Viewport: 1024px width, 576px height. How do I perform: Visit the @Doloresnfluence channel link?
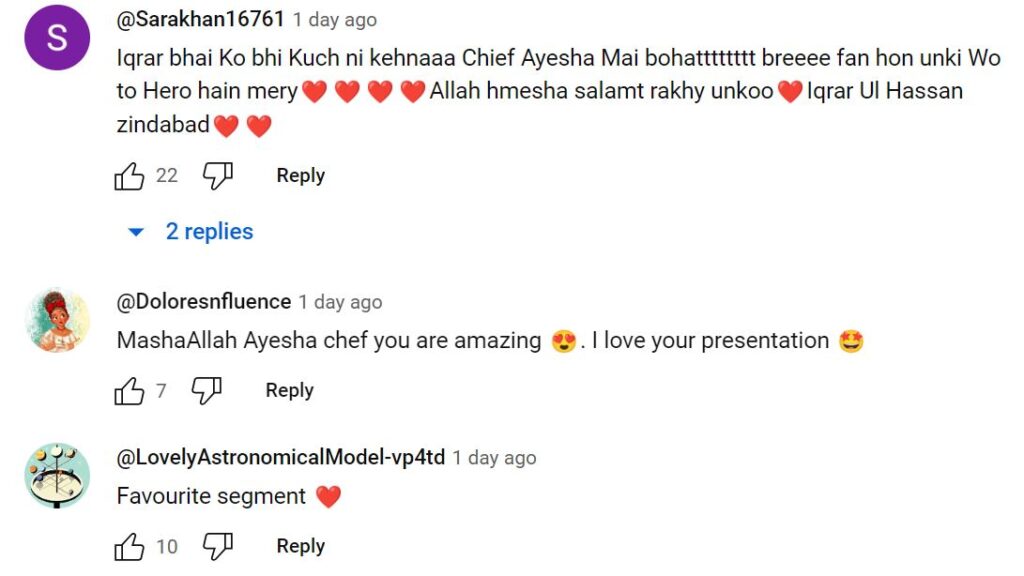pyautogui.click(x=204, y=302)
